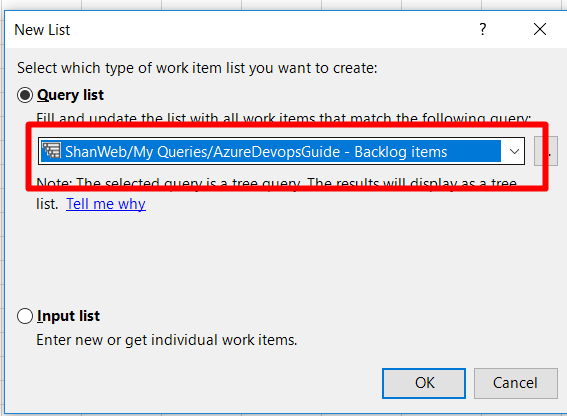Image resolution: width=567 pixels, height=416 pixels.
Task: Select the Input list radio button
Action: [25, 316]
